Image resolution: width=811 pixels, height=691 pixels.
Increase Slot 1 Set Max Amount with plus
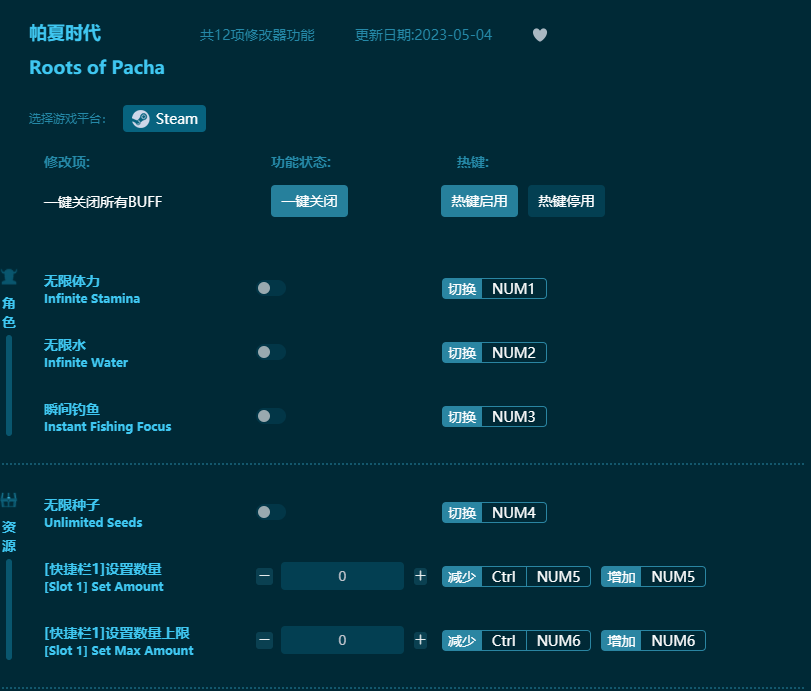[x=420, y=640]
